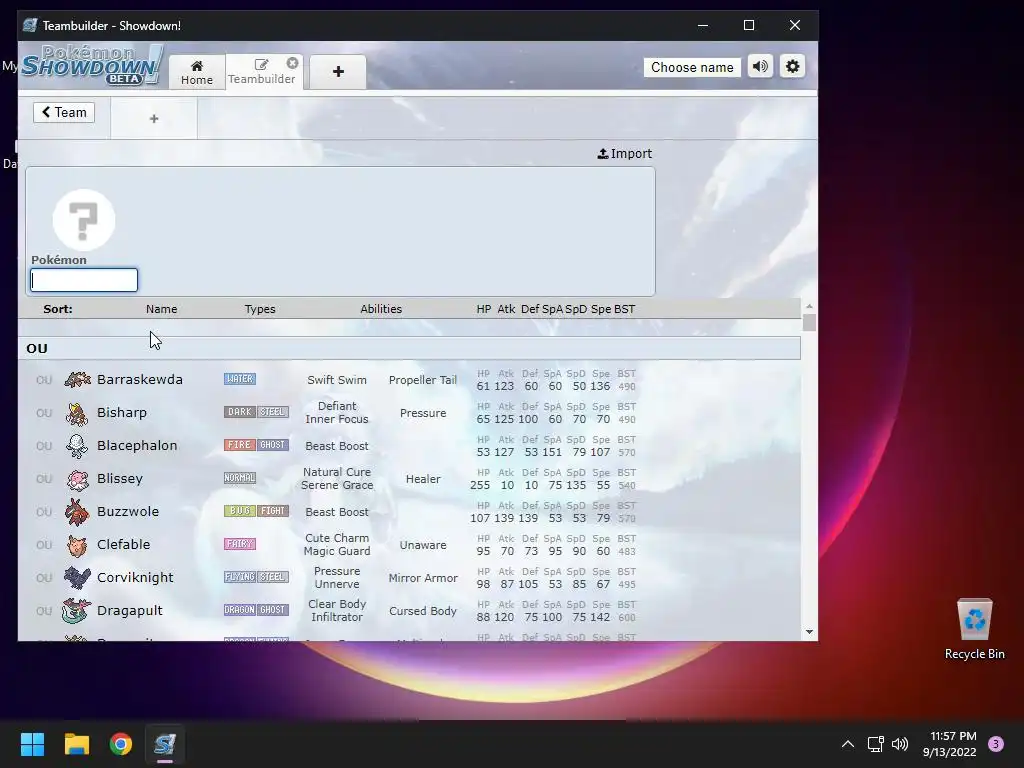The height and width of the screenshot is (768, 1024).
Task: Add a new Pokémon slot with plus tab
Action: (x=154, y=118)
